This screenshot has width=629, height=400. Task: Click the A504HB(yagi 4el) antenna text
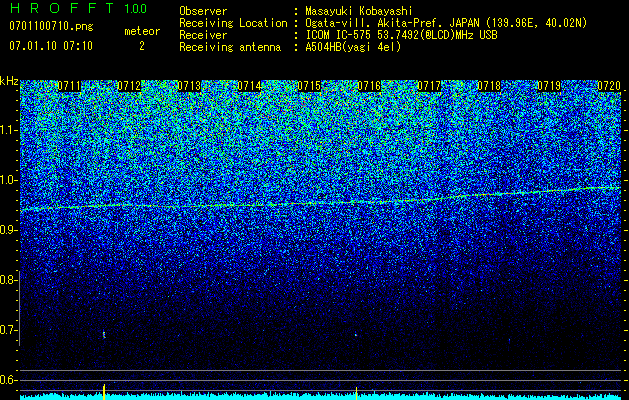pos(353,47)
